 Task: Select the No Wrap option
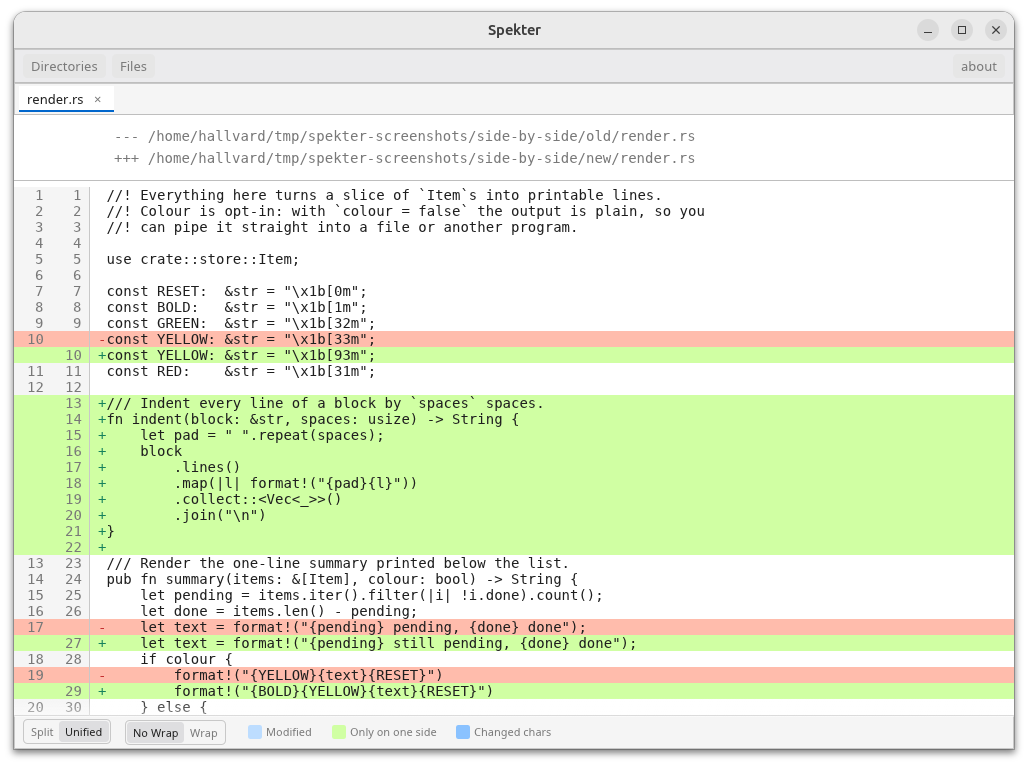155,733
